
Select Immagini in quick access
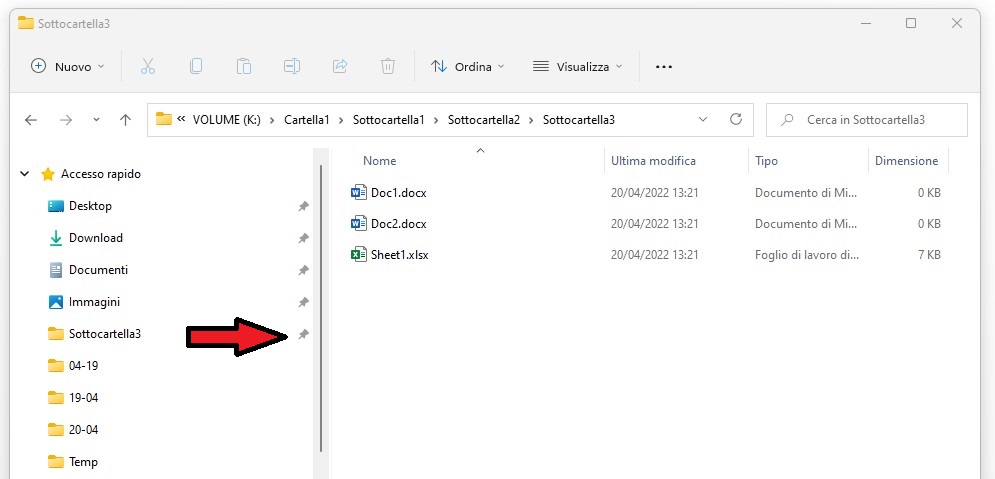click(x=95, y=301)
